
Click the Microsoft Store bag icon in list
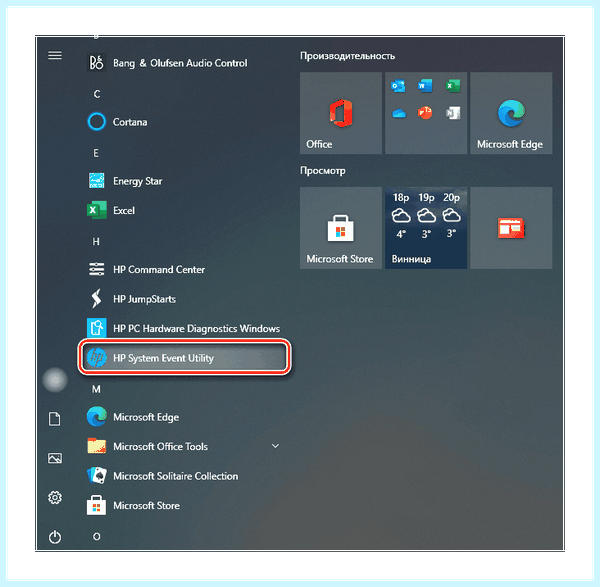[96, 505]
